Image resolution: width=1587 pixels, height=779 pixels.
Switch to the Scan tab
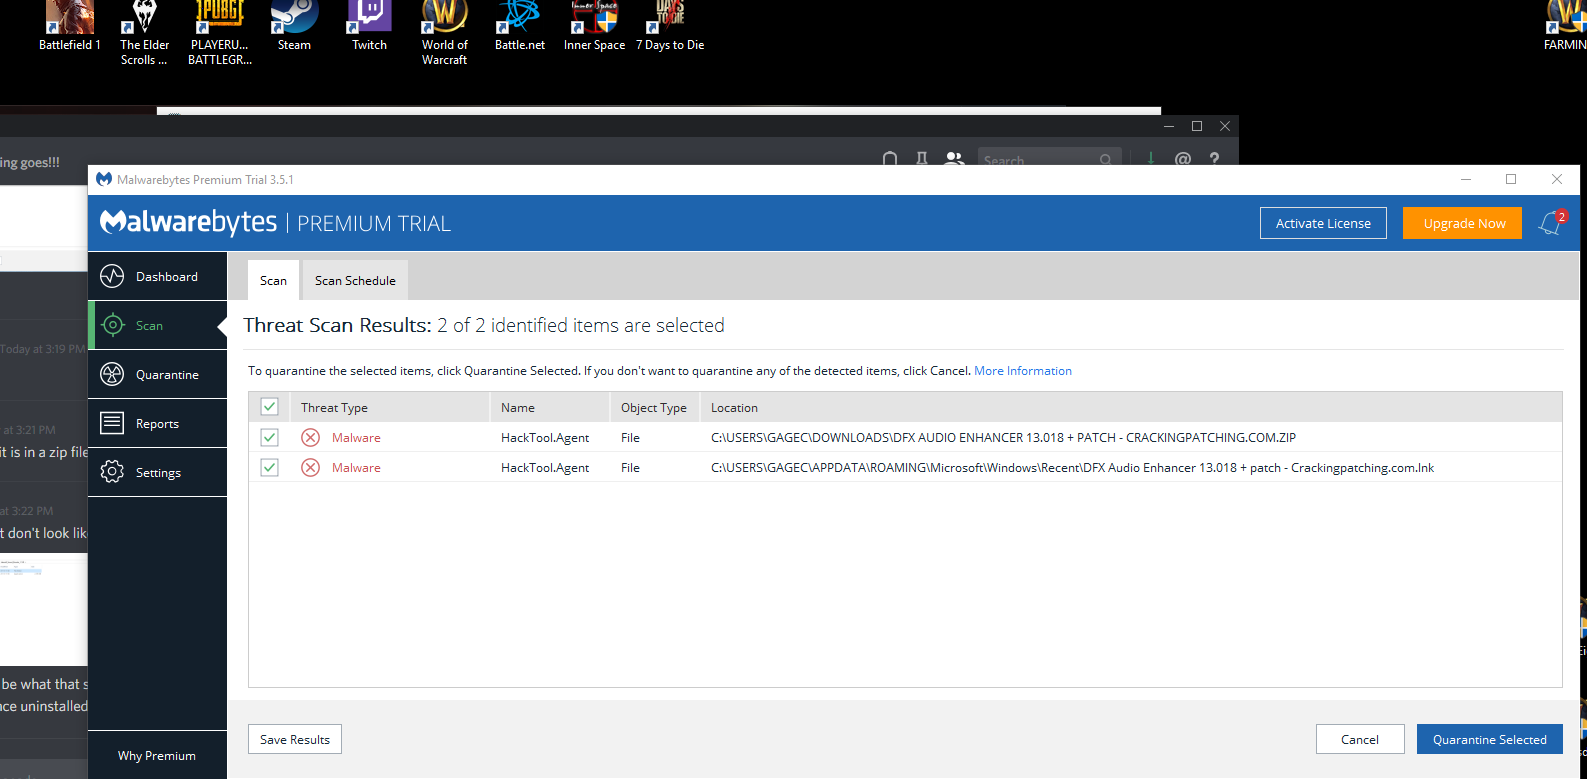(273, 281)
